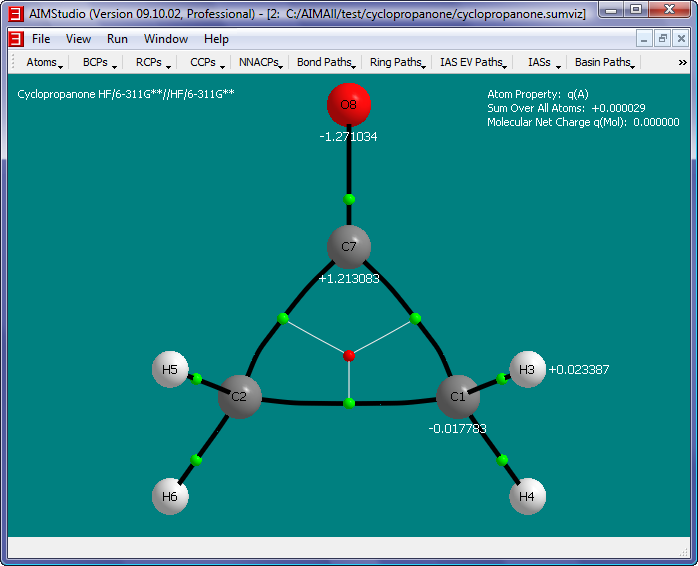Click the AIMStudio document icon in menu bar
Screen dimensions: 698x566
15,39
